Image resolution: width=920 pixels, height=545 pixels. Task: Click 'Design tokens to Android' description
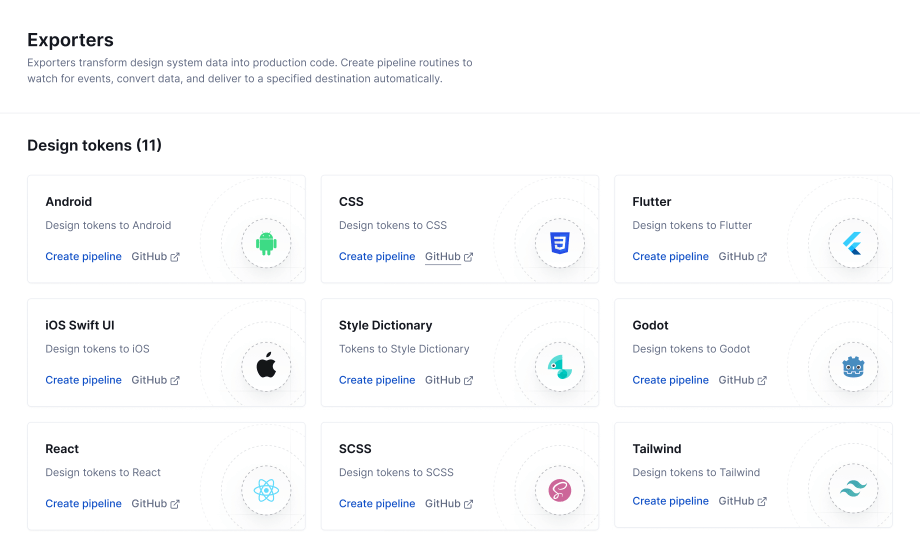(x=108, y=225)
